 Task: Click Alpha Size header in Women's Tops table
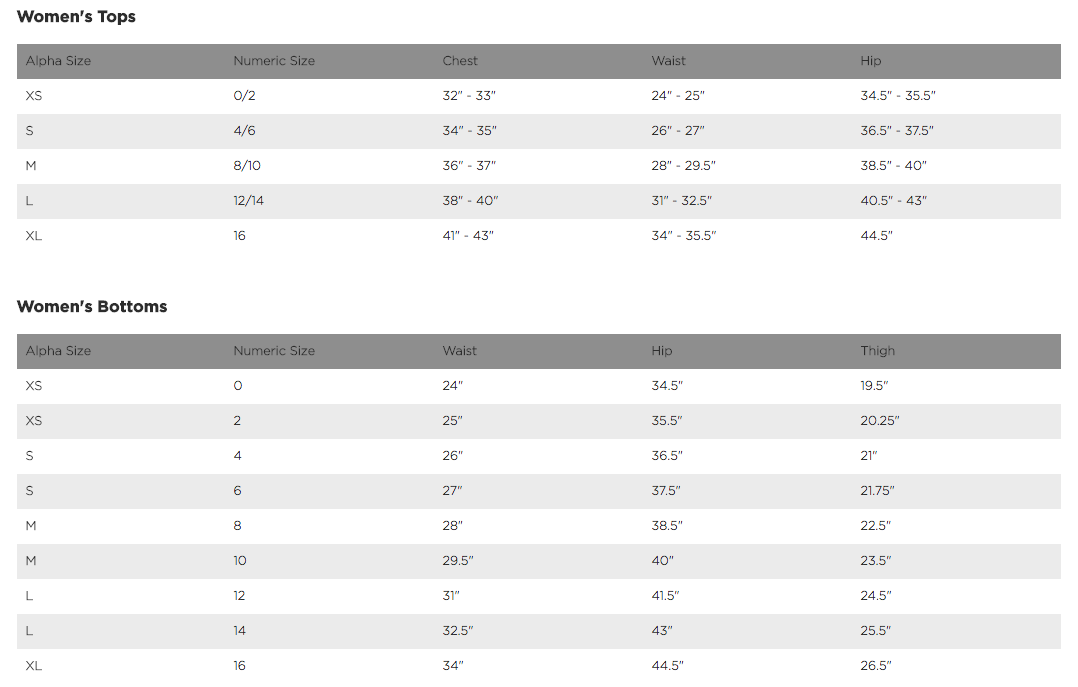(58, 61)
